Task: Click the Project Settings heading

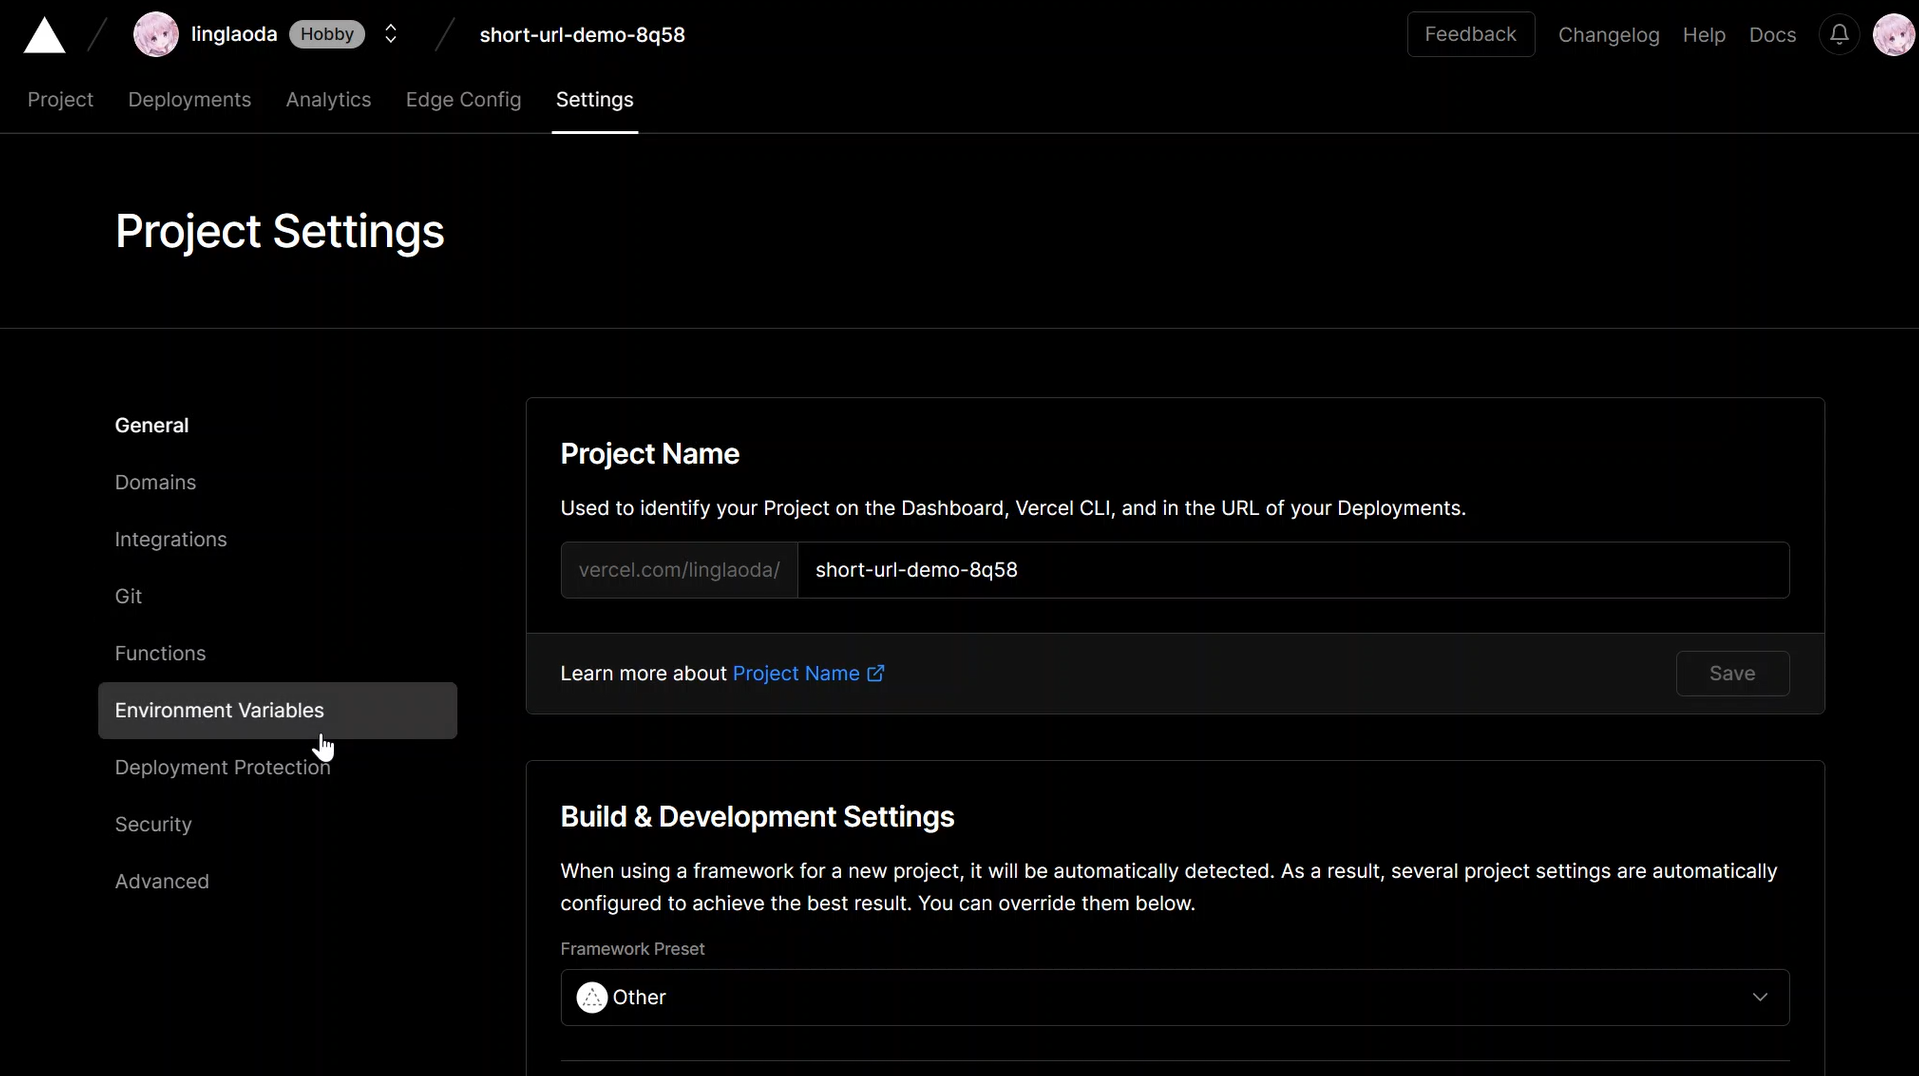Action: click(279, 232)
